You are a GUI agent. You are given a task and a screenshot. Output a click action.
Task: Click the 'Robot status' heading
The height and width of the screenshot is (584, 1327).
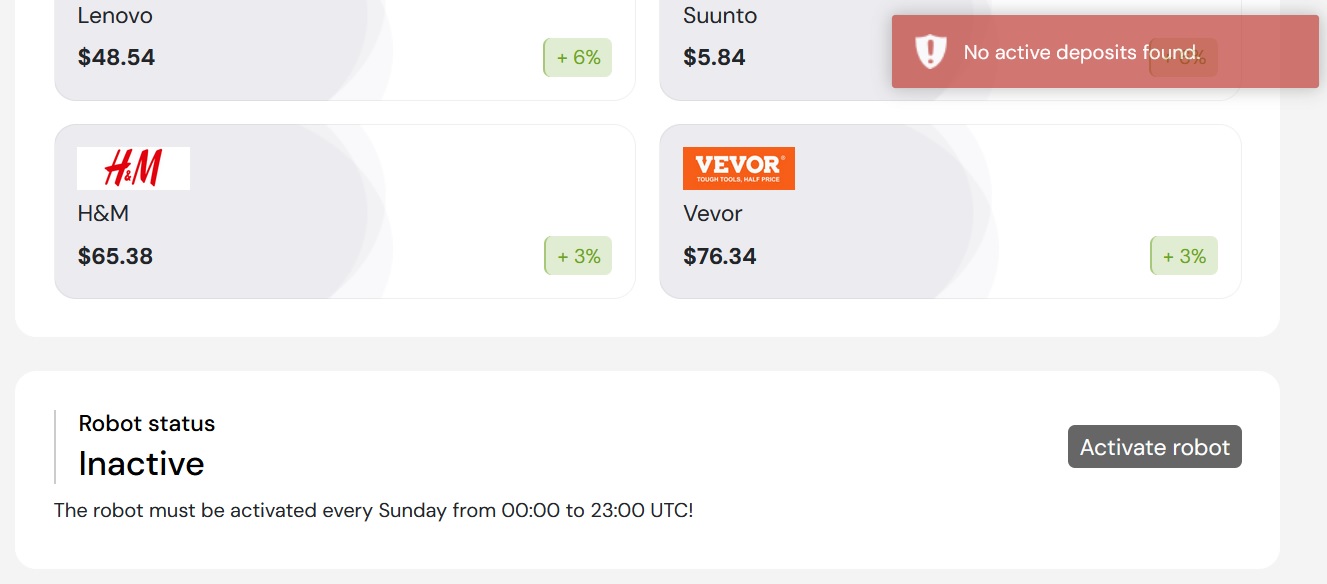click(147, 423)
